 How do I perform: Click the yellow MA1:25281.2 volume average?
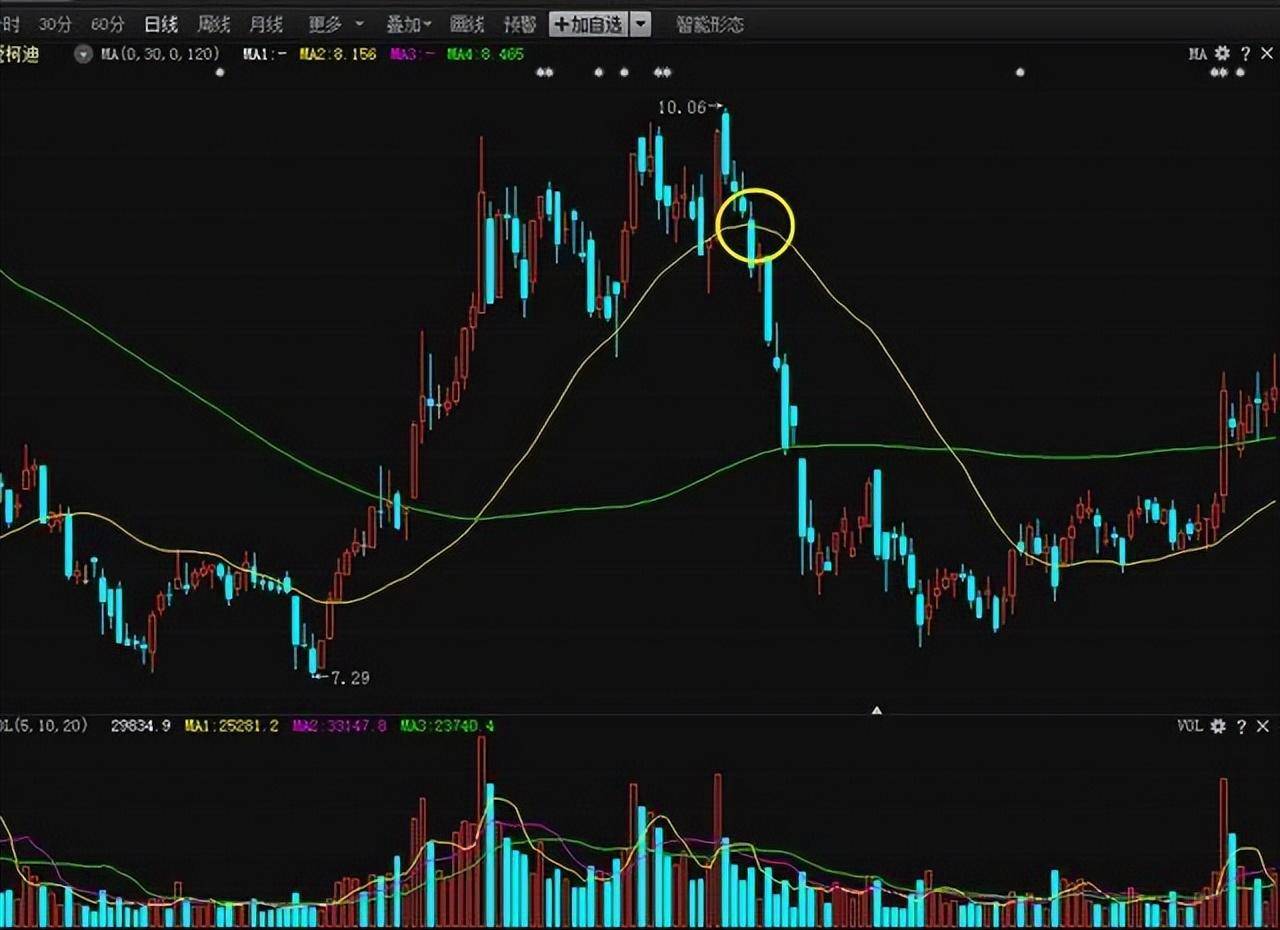(x=232, y=725)
